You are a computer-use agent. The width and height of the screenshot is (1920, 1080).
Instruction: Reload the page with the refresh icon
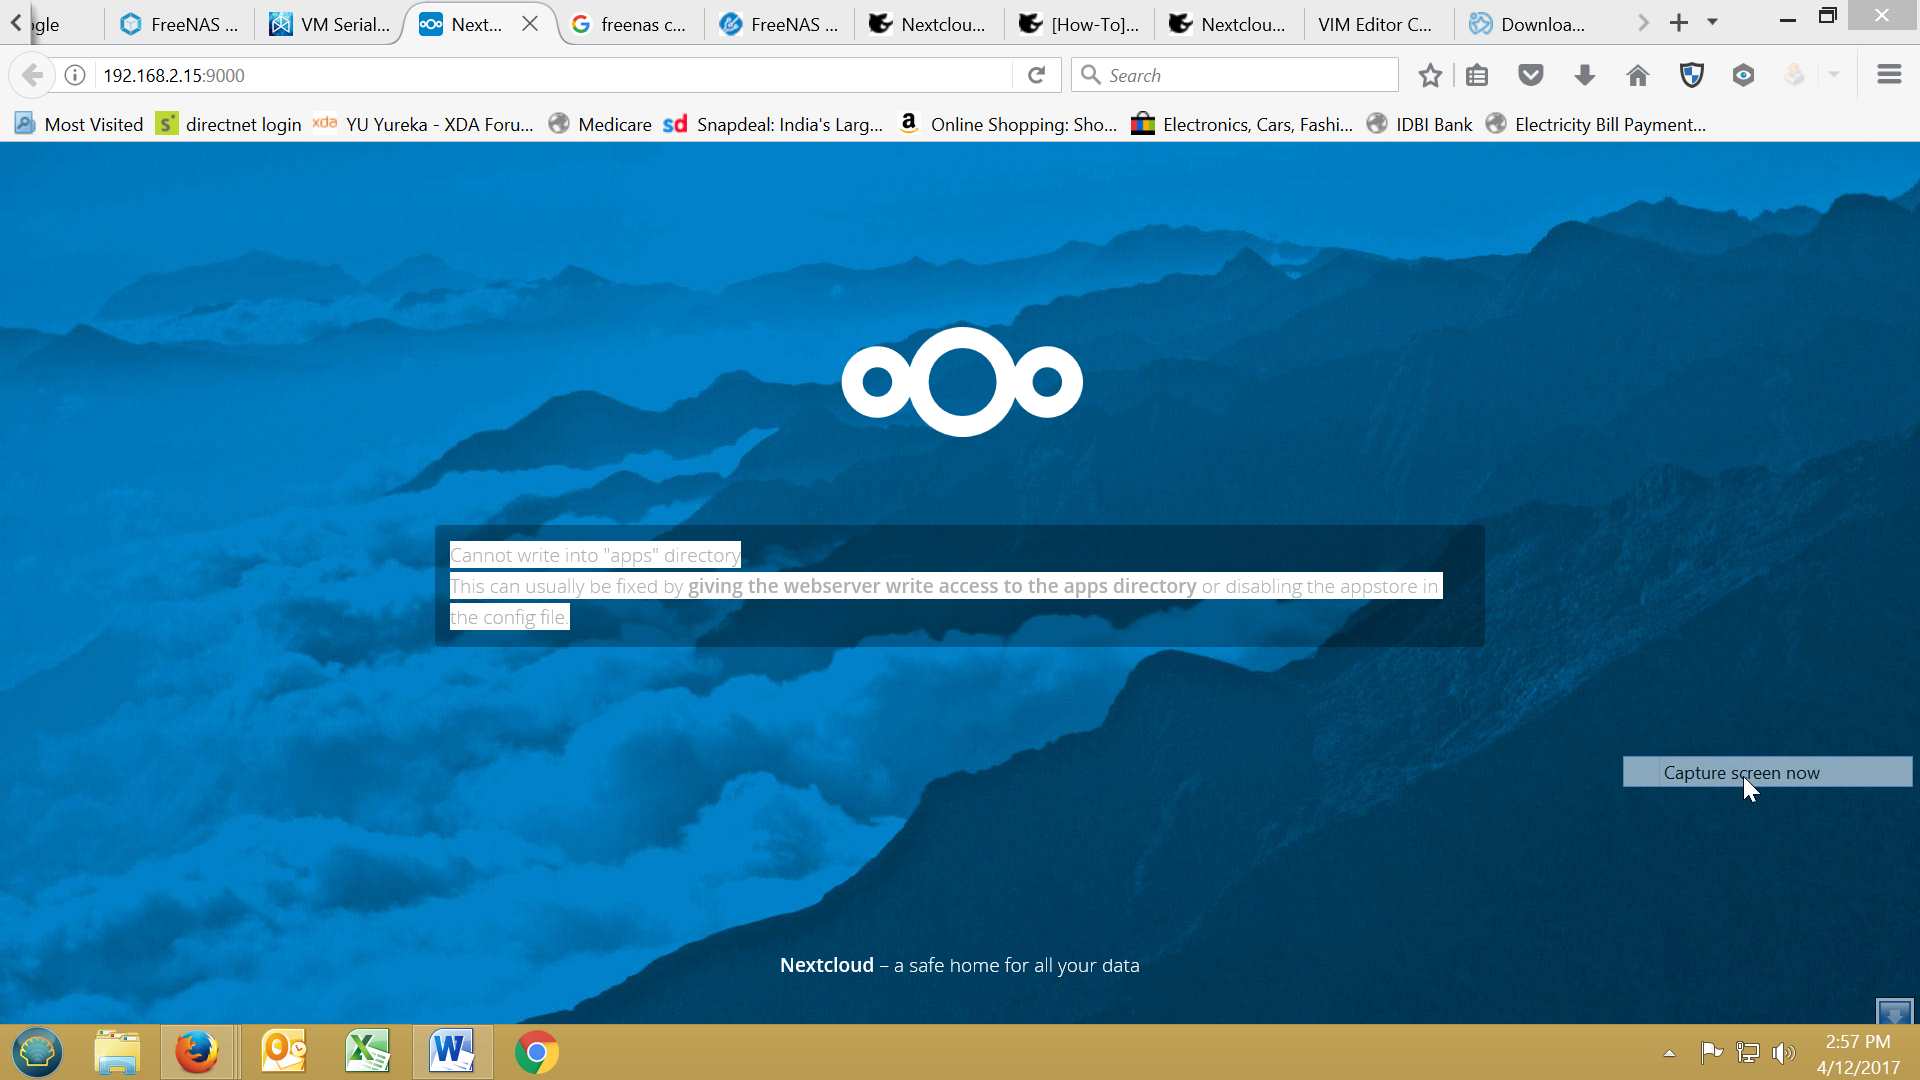tap(1037, 75)
